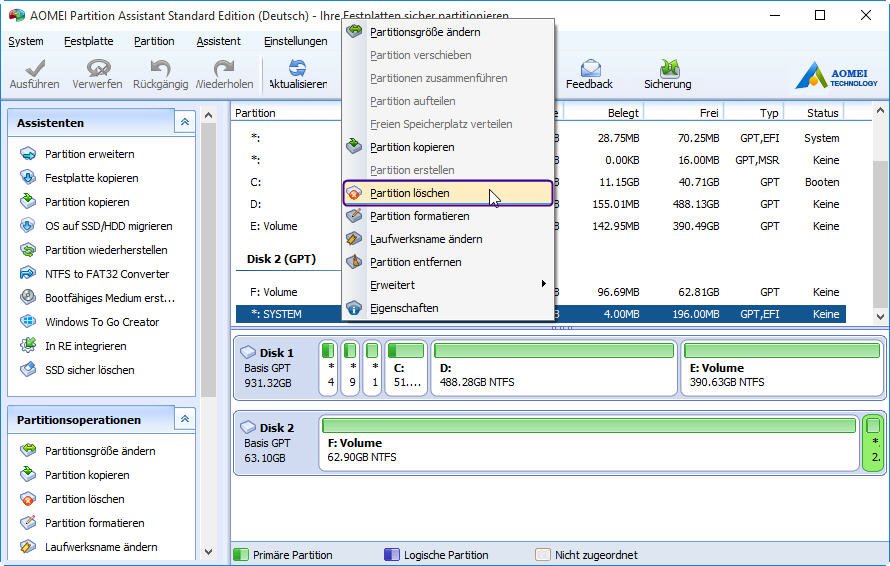Open Partition wiederherstellen wizard

click(x=106, y=250)
